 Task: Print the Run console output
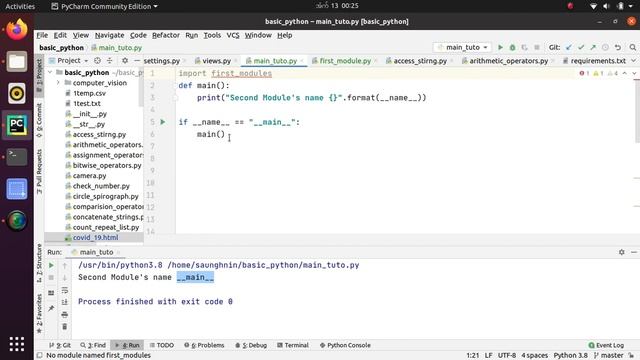(x=64, y=314)
